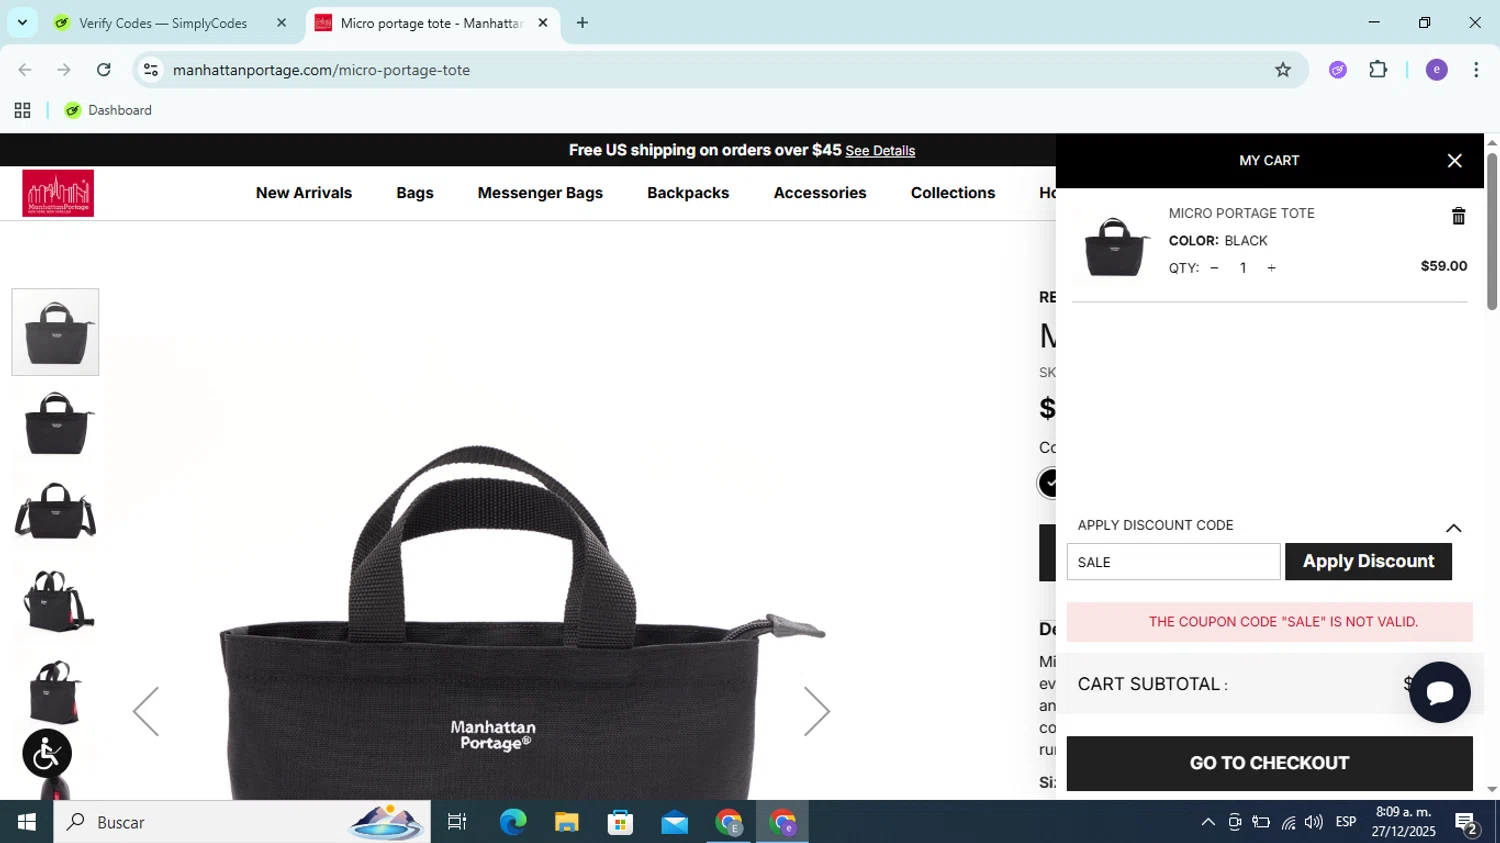The height and width of the screenshot is (843, 1500).
Task: Open Microsoft Store from taskbar
Action: (x=621, y=822)
